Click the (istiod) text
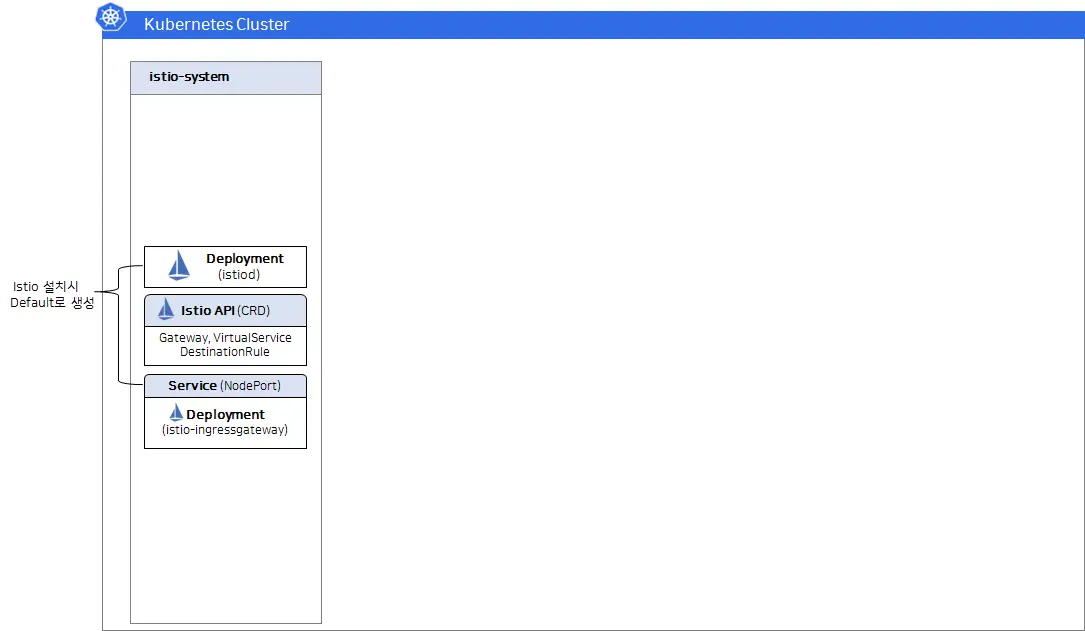Screen dimensions: 1085x631 pos(239,274)
